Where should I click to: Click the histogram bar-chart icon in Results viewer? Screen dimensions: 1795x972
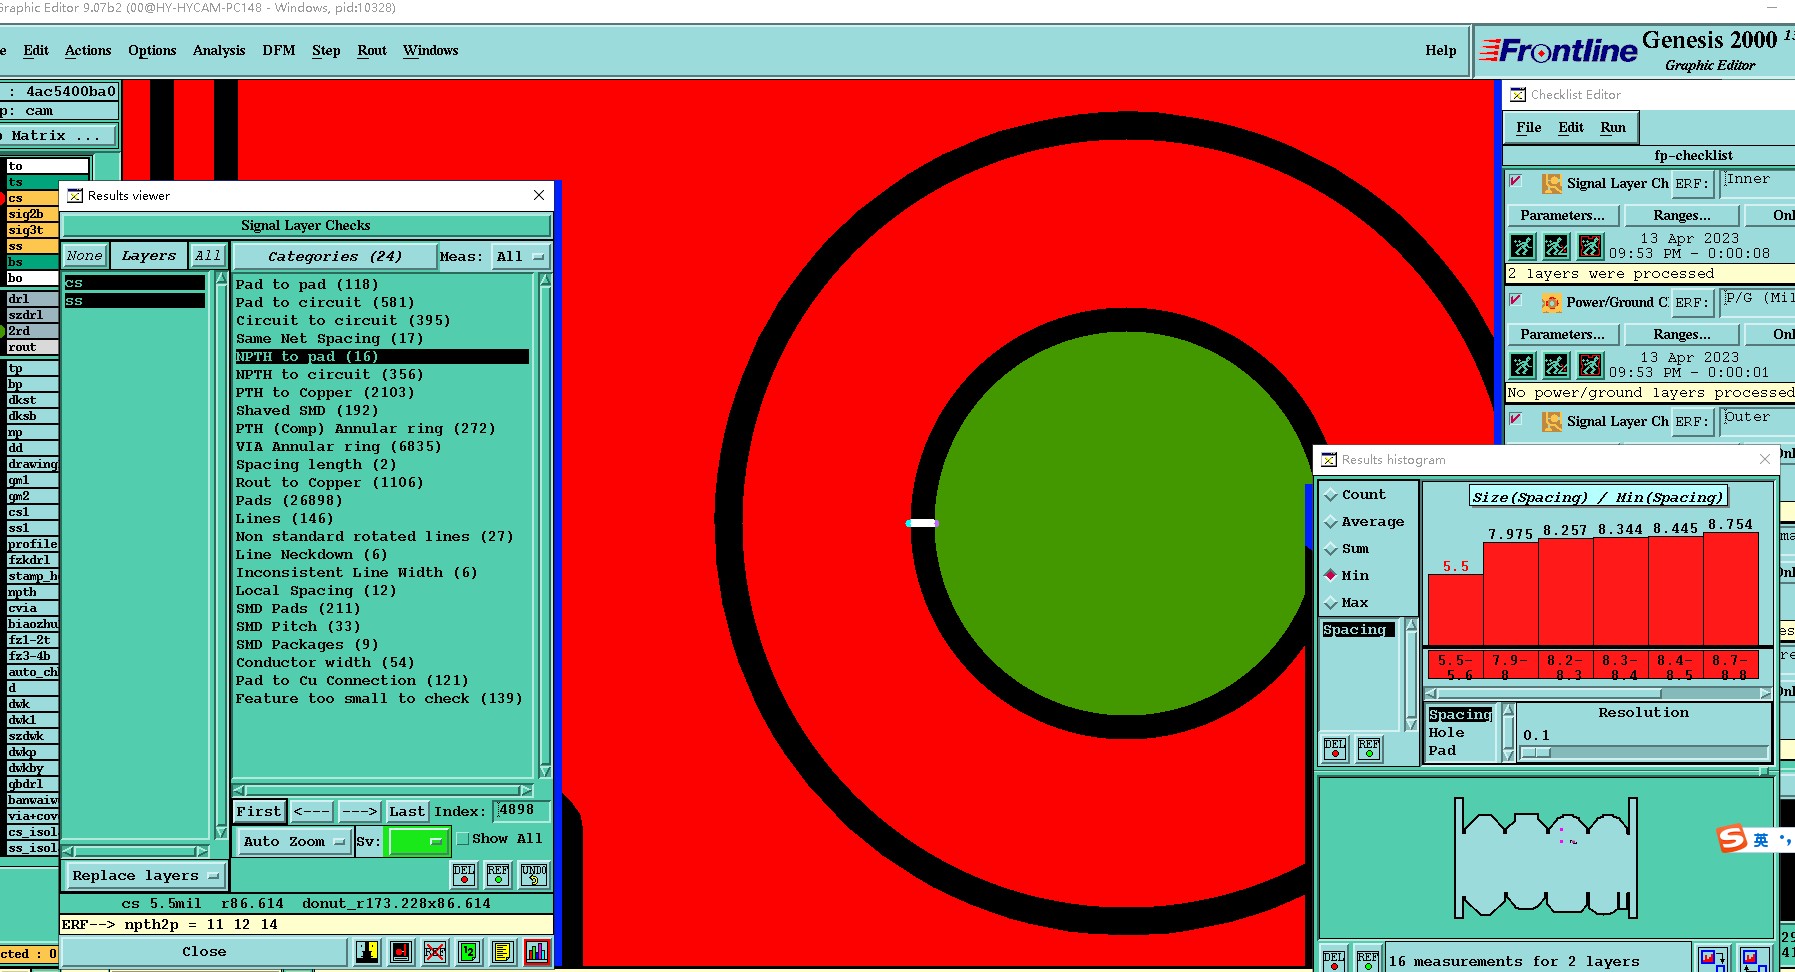[x=537, y=952]
